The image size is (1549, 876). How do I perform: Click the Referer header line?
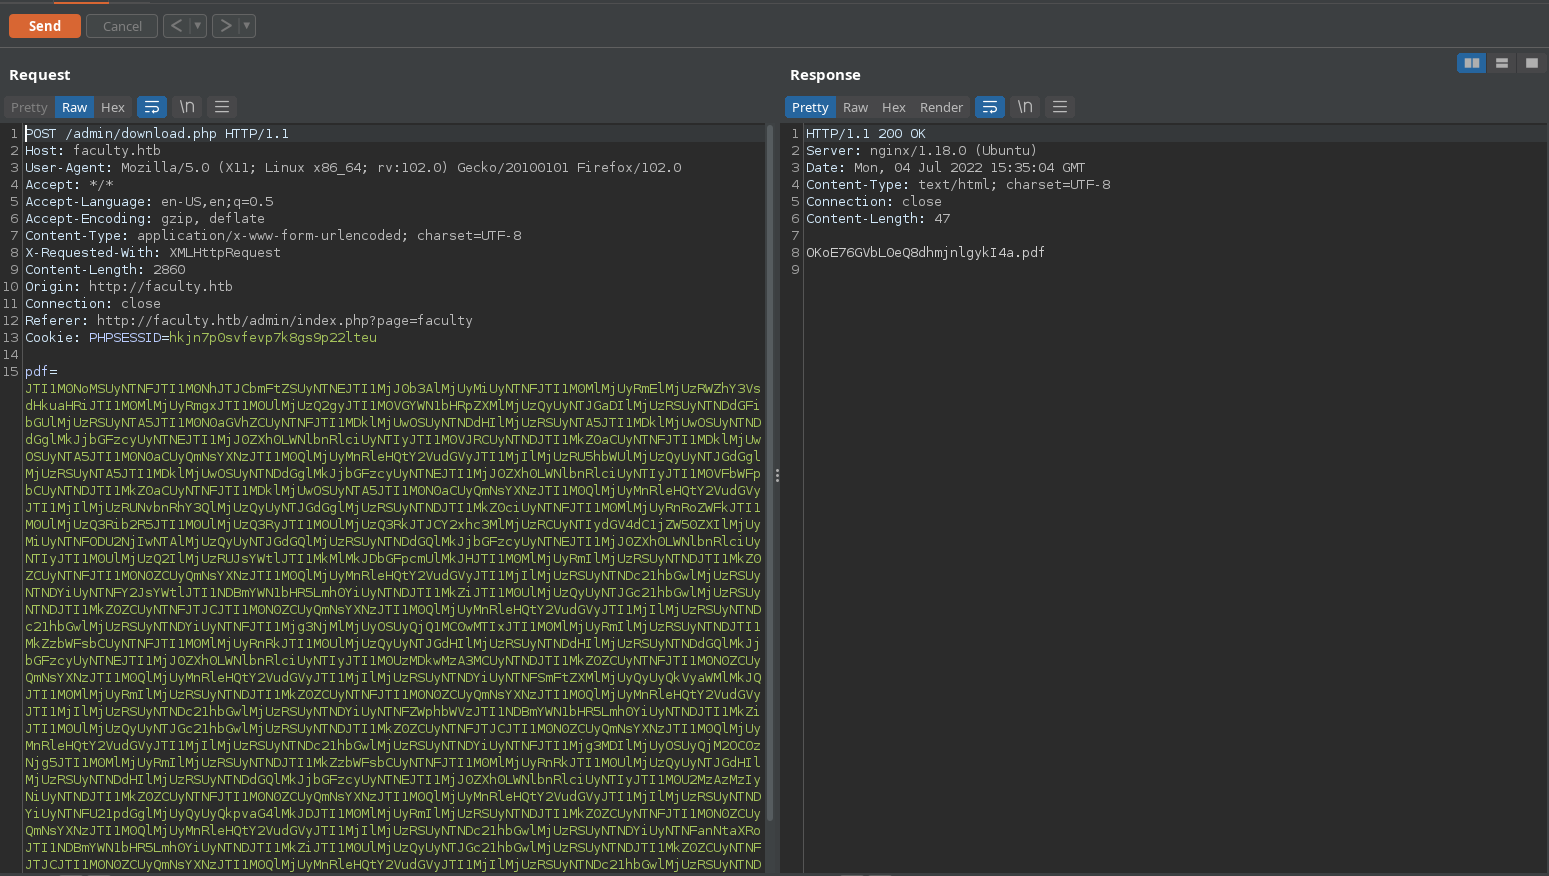click(x=249, y=320)
